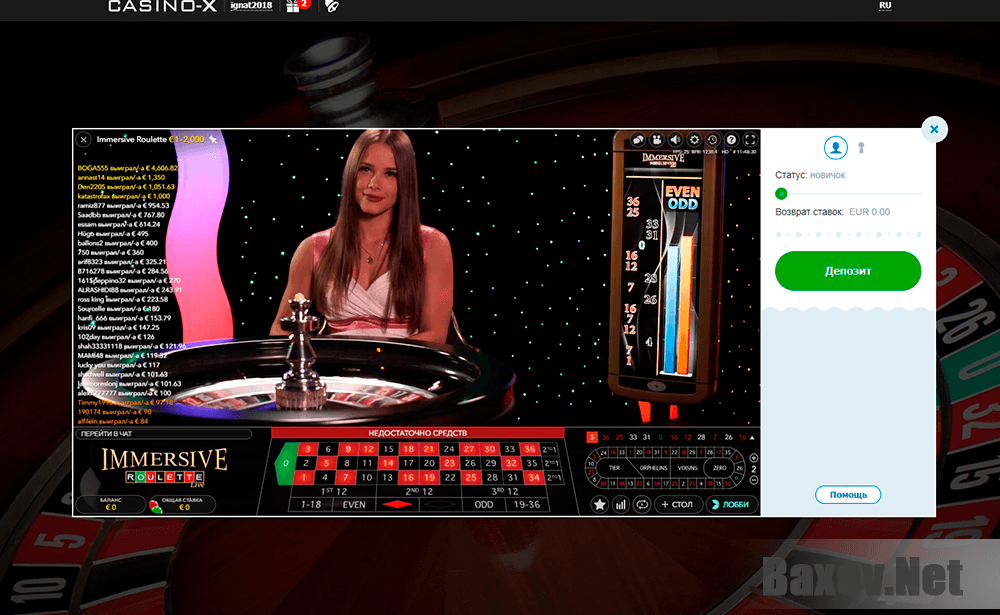Open the statistics bar chart icon
This screenshot has height=615, width=1000.
pyautogui.click(x=621, y=504)
